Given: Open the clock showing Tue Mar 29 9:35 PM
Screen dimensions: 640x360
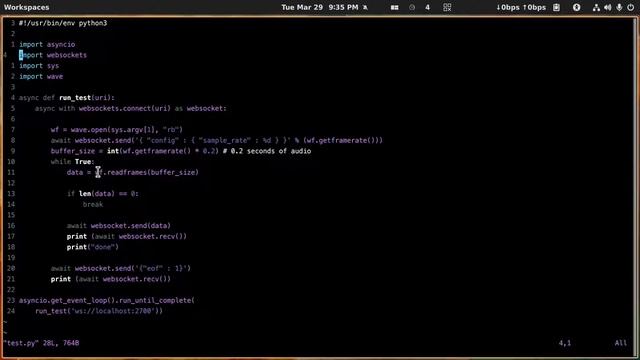Looking at the screenshot, I should 320,7.
